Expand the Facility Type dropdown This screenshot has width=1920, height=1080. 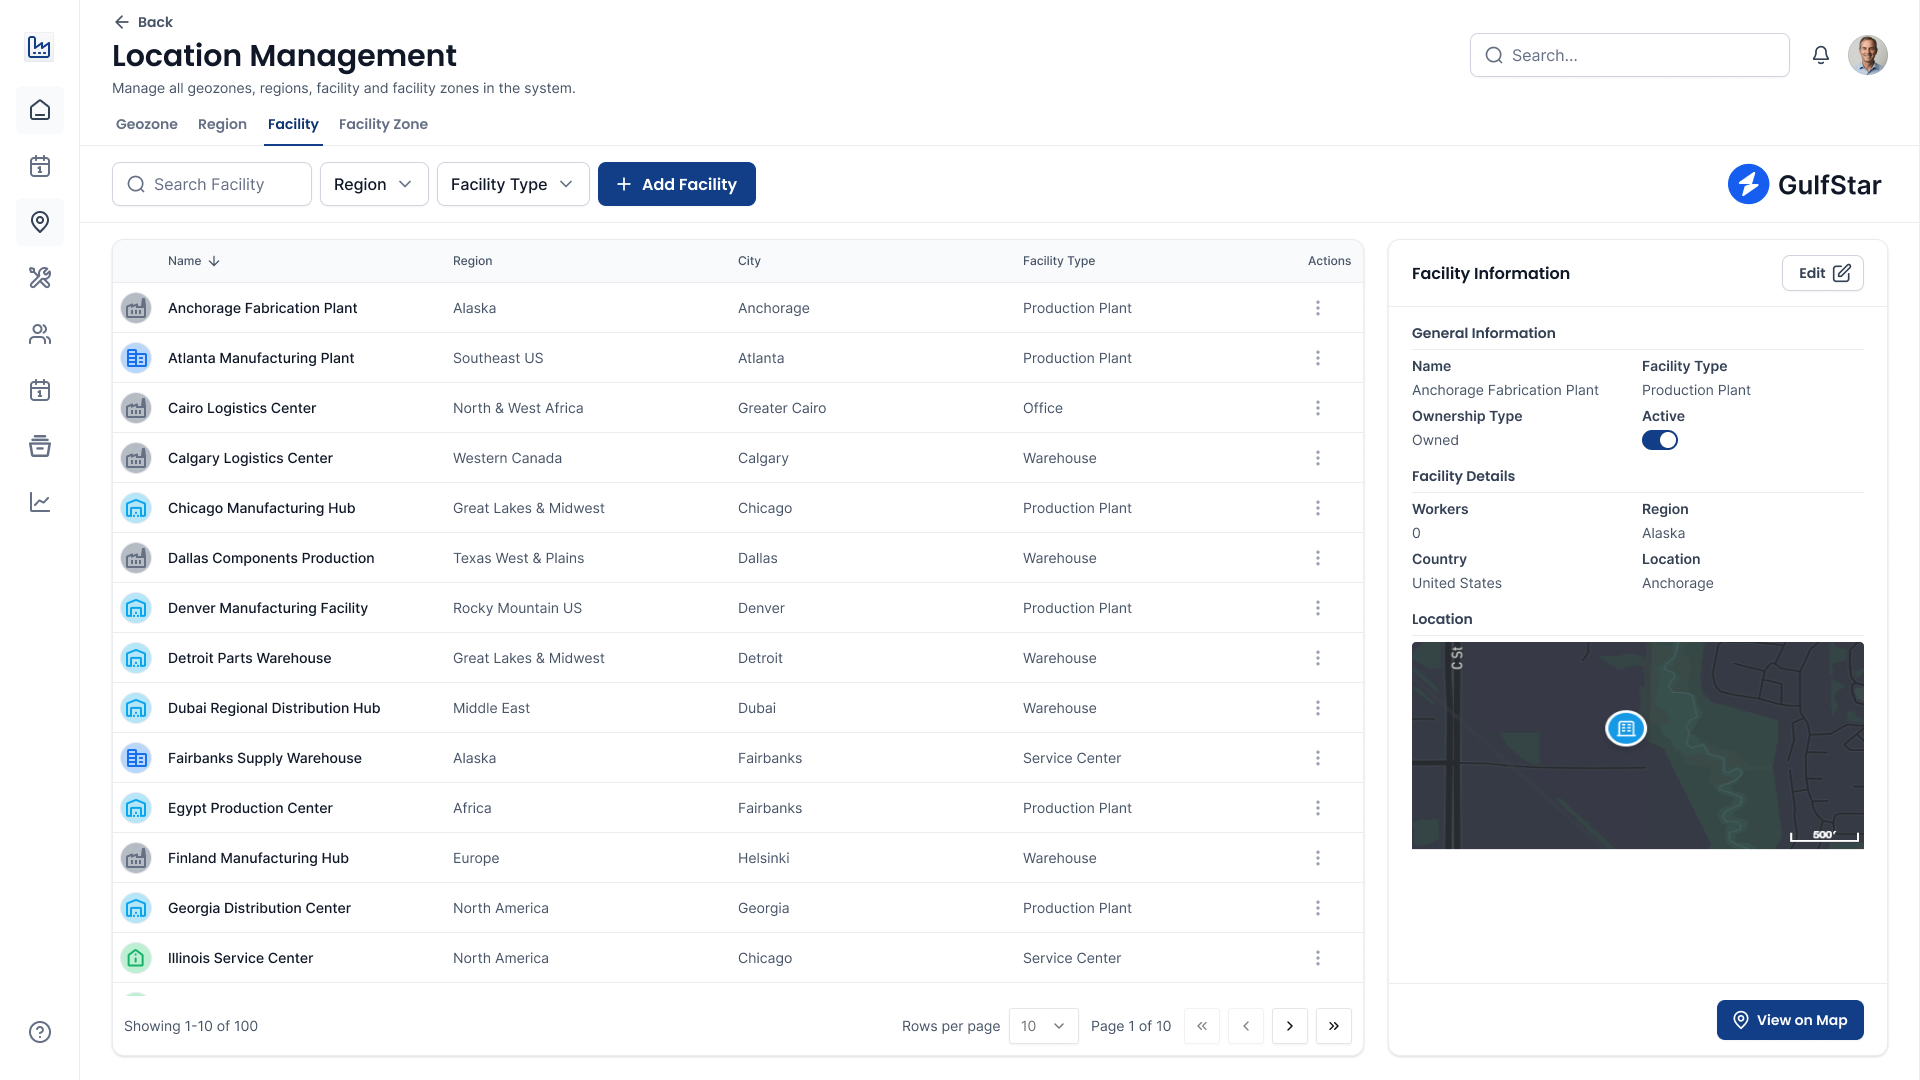click(512, 184)
